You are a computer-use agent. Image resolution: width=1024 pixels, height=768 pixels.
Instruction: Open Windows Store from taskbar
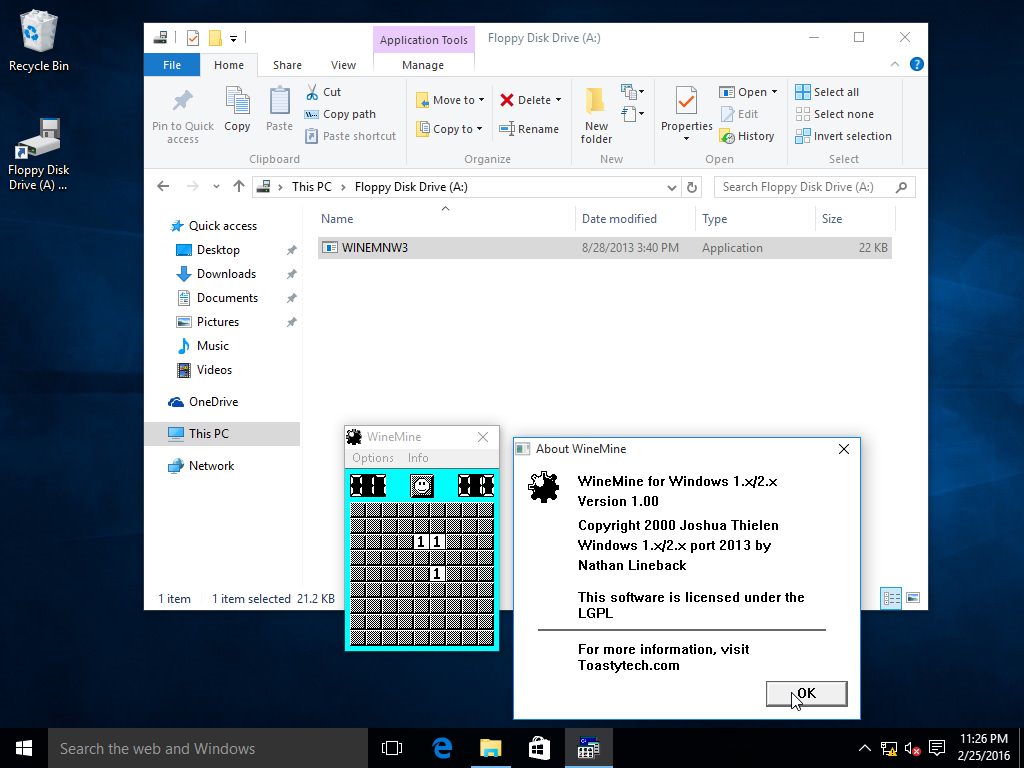pos(539,748)
